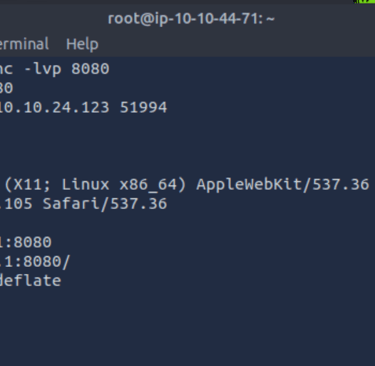Click the :8080 host line text
This screenshot has width=375, height=366.
(26, 242)
